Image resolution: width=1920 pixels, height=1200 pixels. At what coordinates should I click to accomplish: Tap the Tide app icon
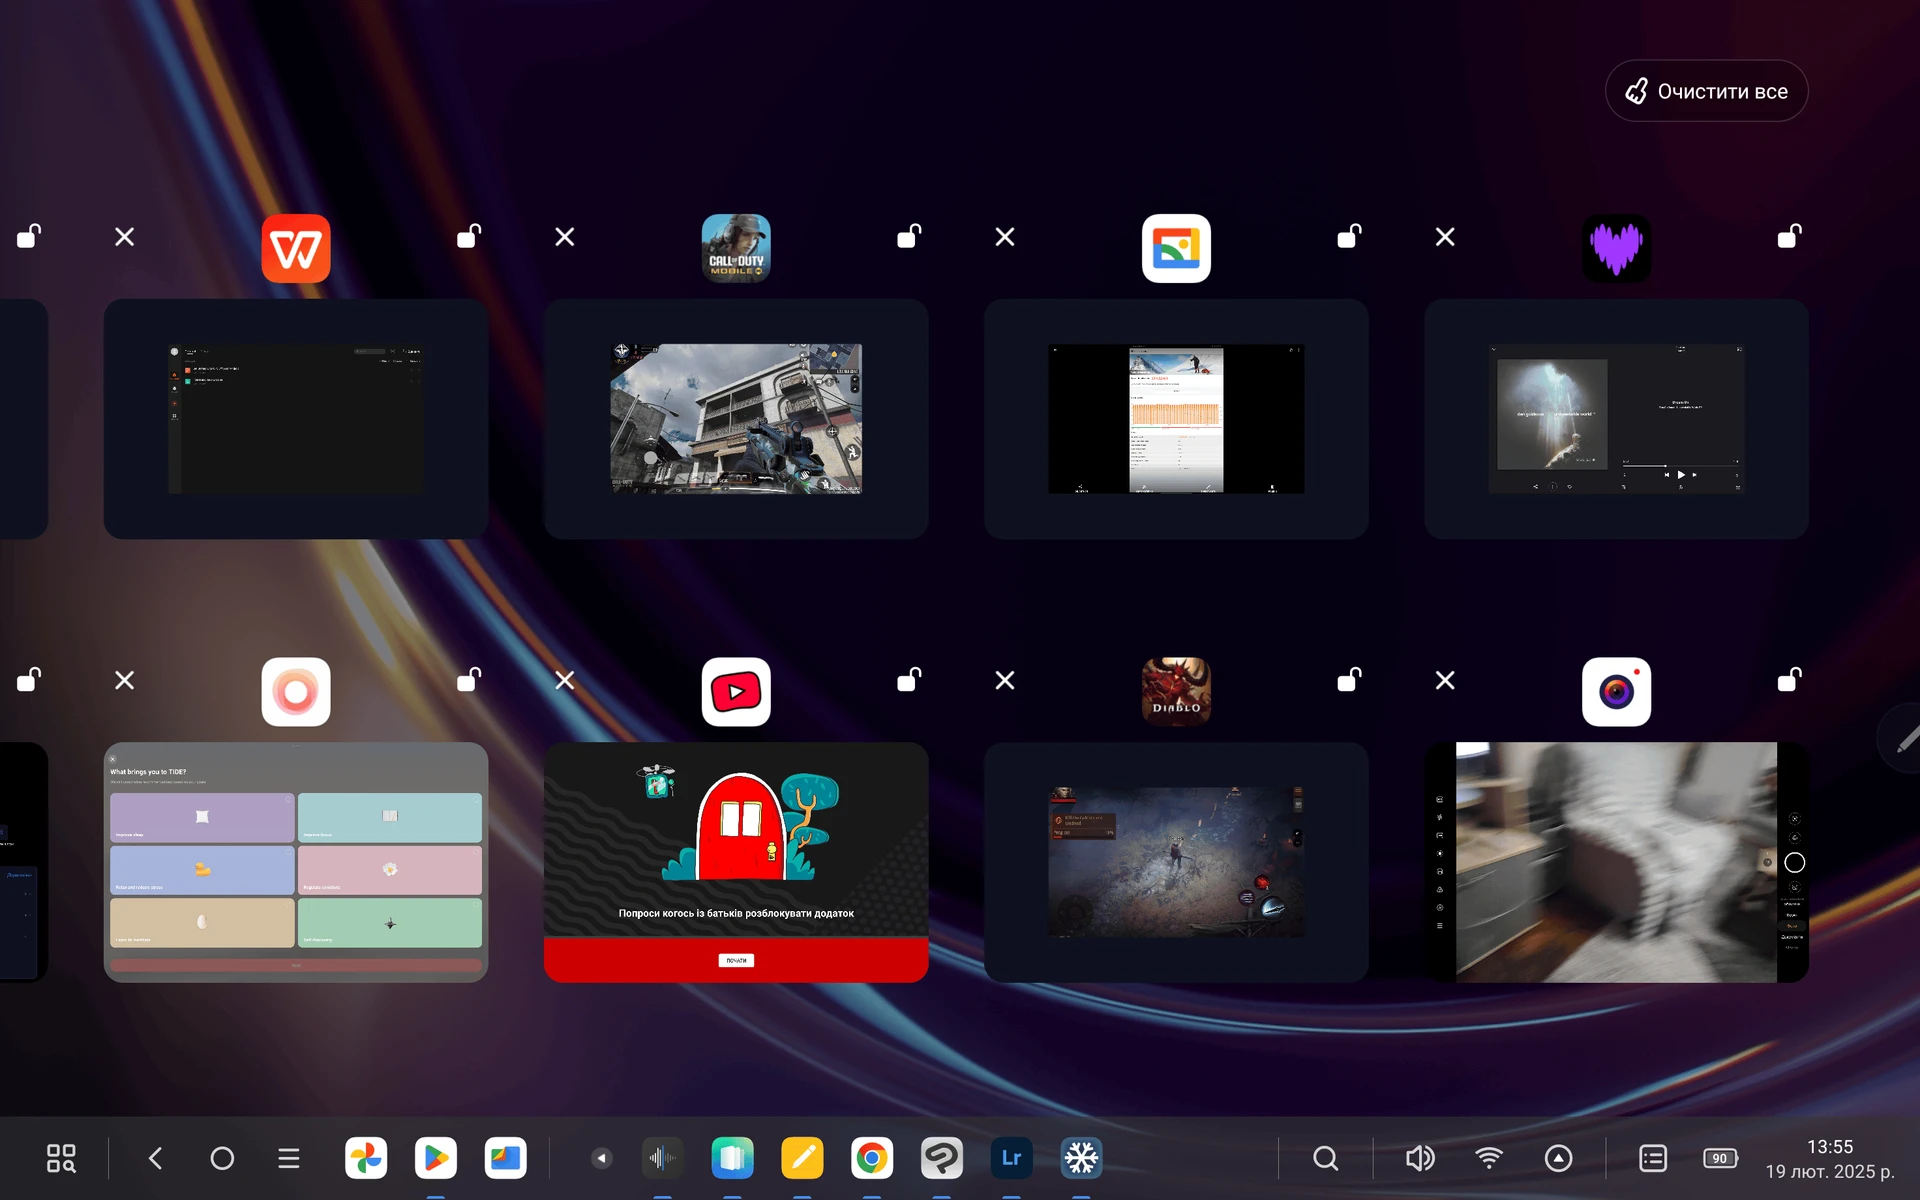click(x=296, y=691)
